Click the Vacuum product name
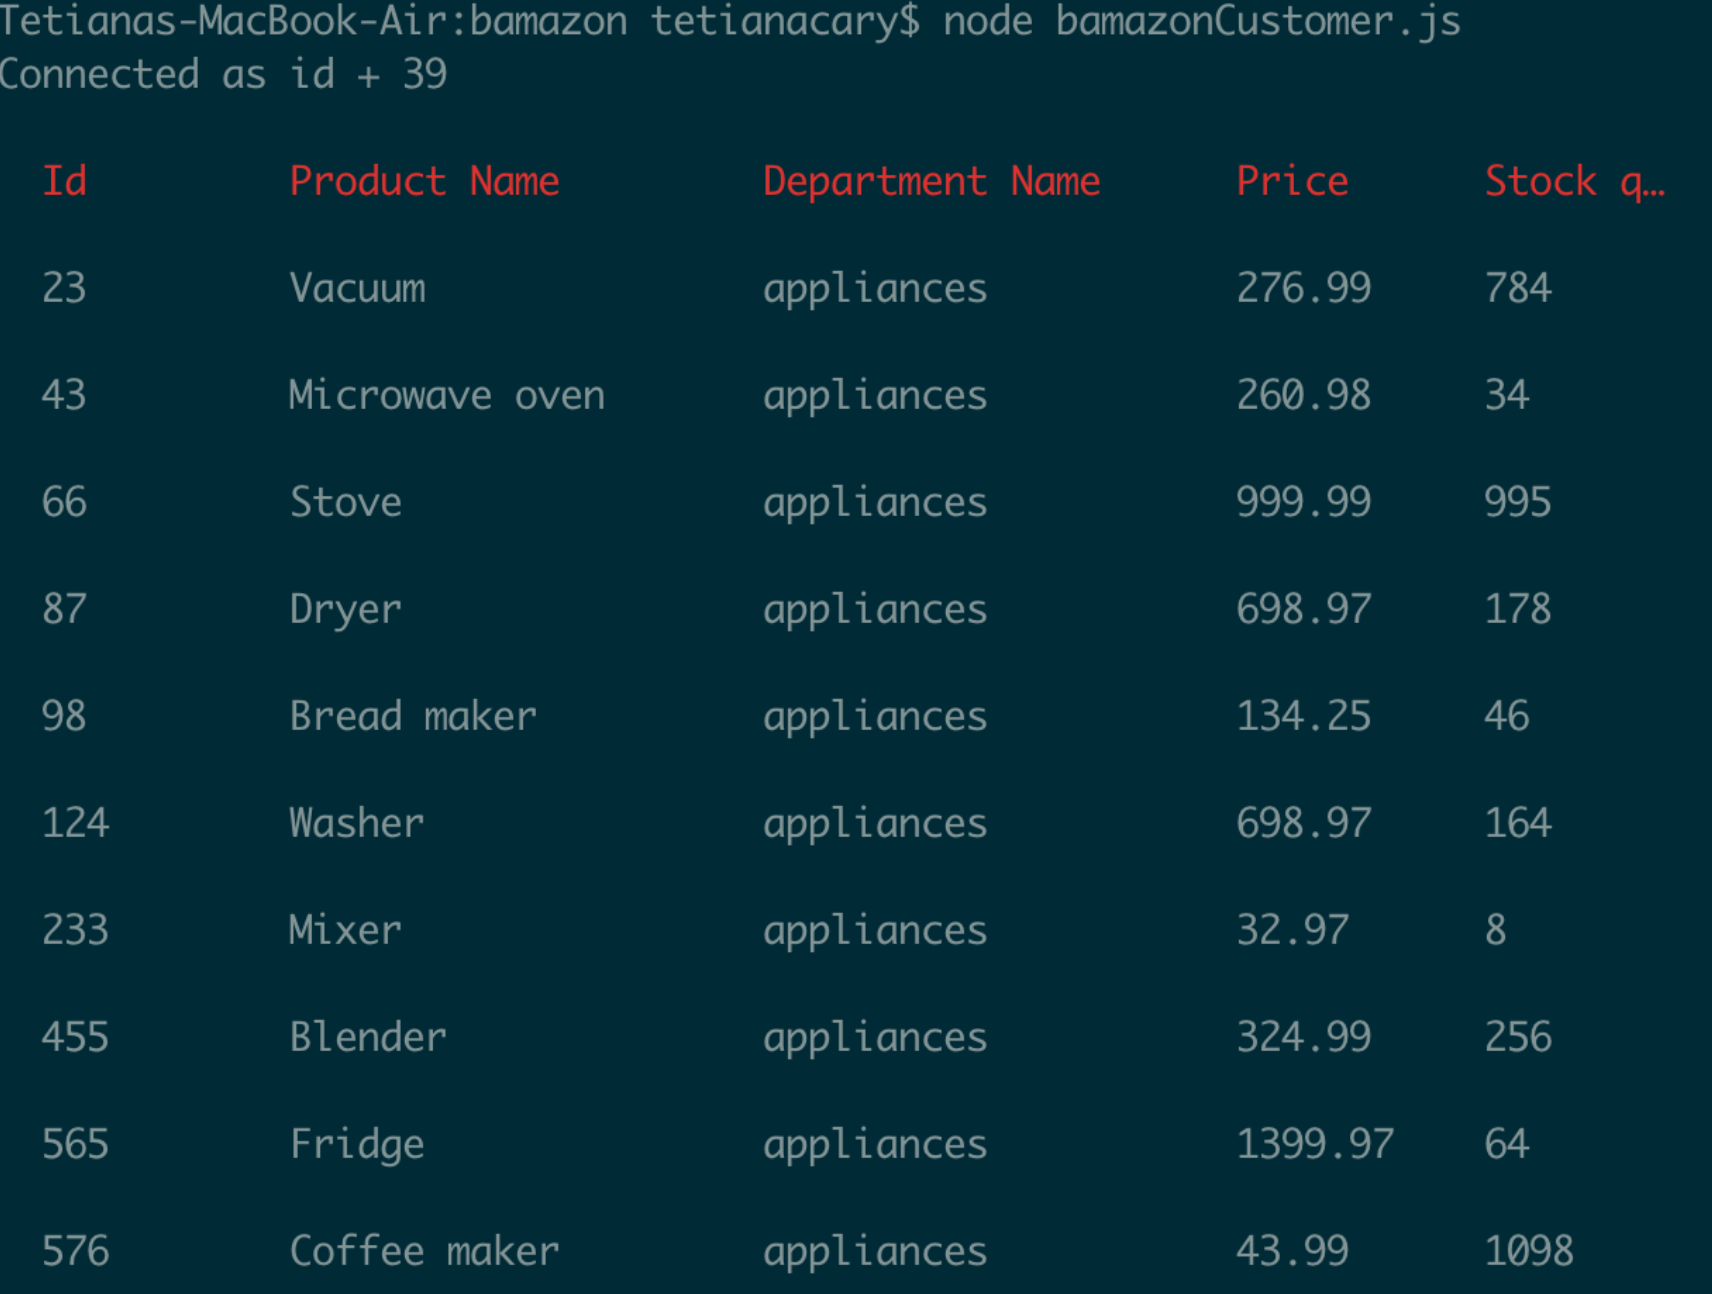This screenshot has height=1294, width=1712. tap(357, 288)
